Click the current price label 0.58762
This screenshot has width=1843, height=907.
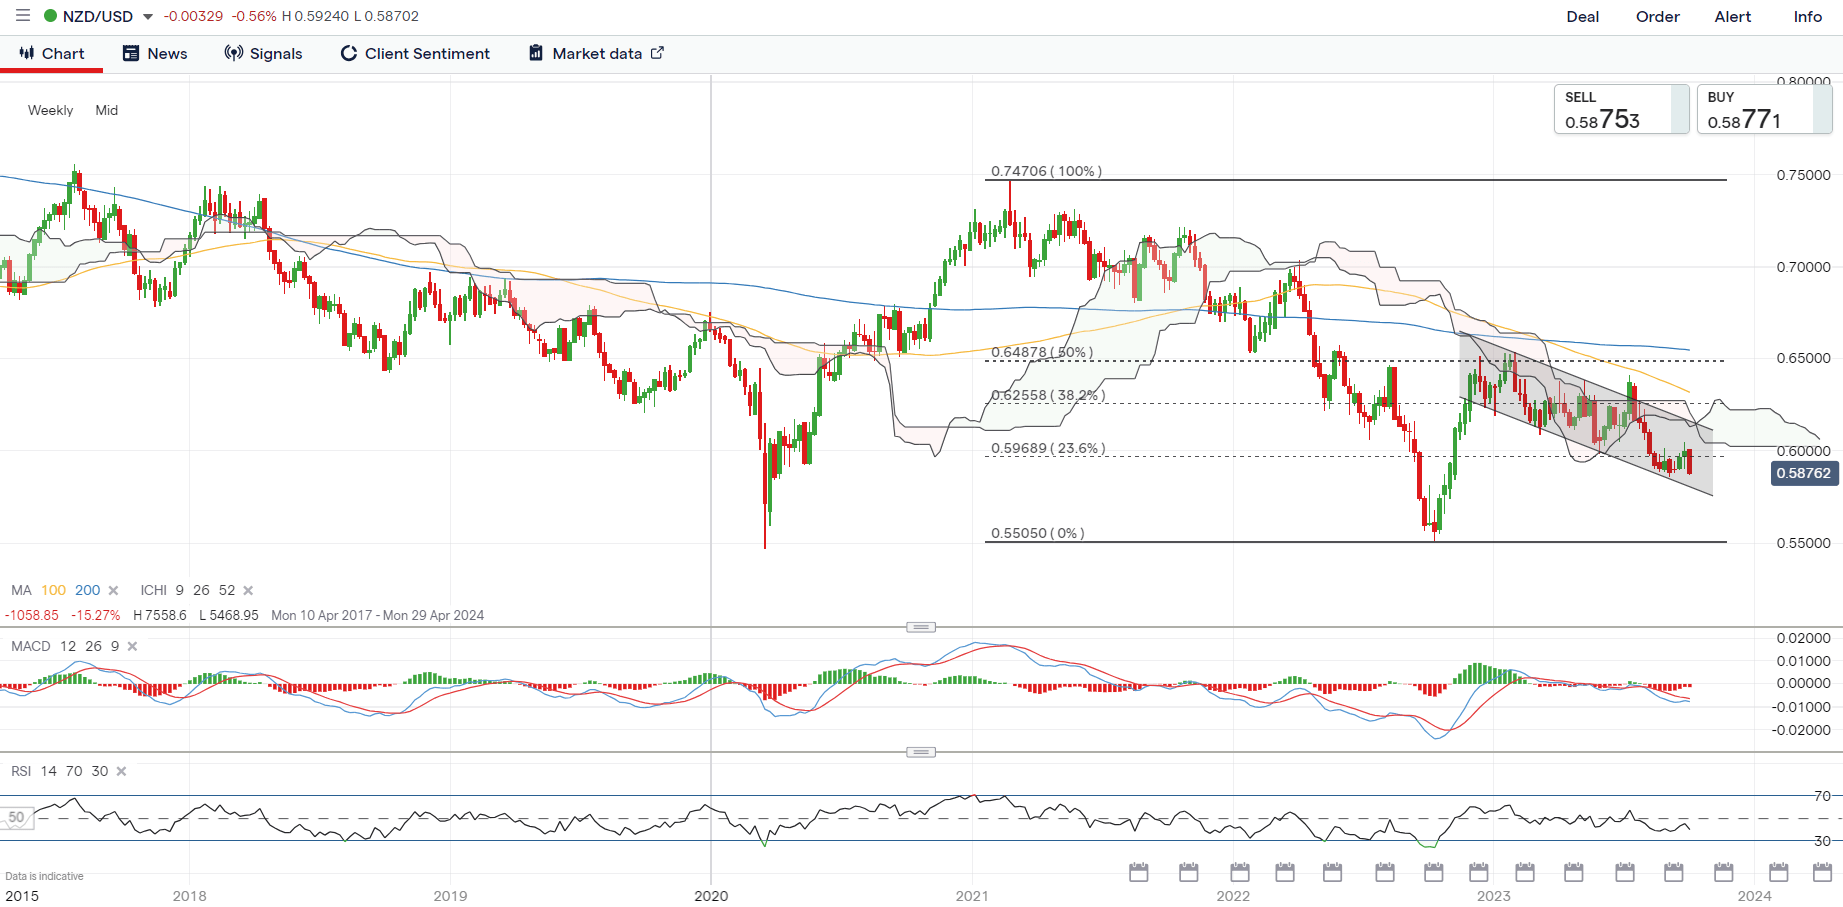(x=1804, y=474)
